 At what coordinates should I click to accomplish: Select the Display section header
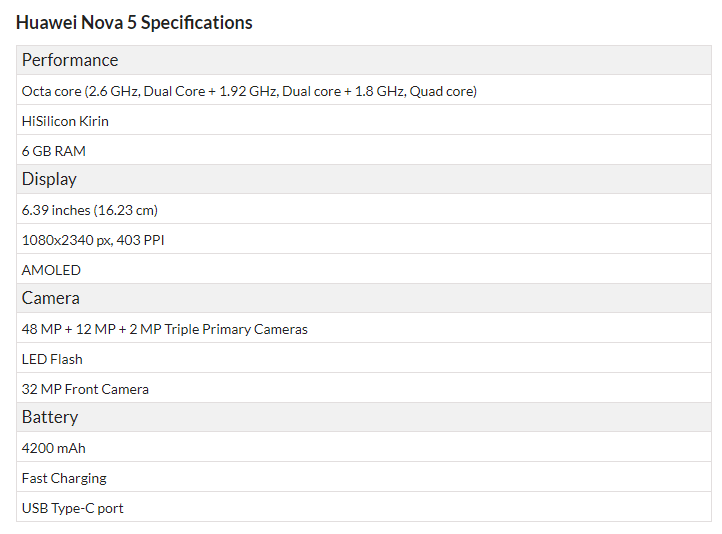[x=364, y=179]
